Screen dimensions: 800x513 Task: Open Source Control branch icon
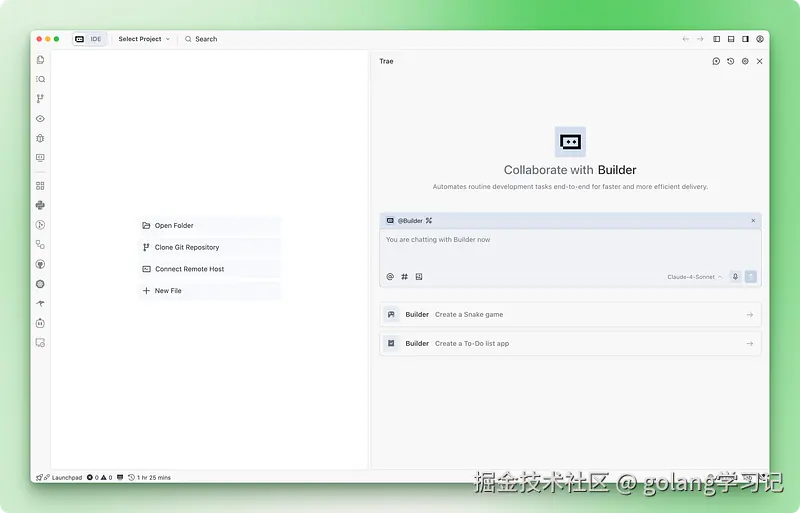click(x=40, y=99)
